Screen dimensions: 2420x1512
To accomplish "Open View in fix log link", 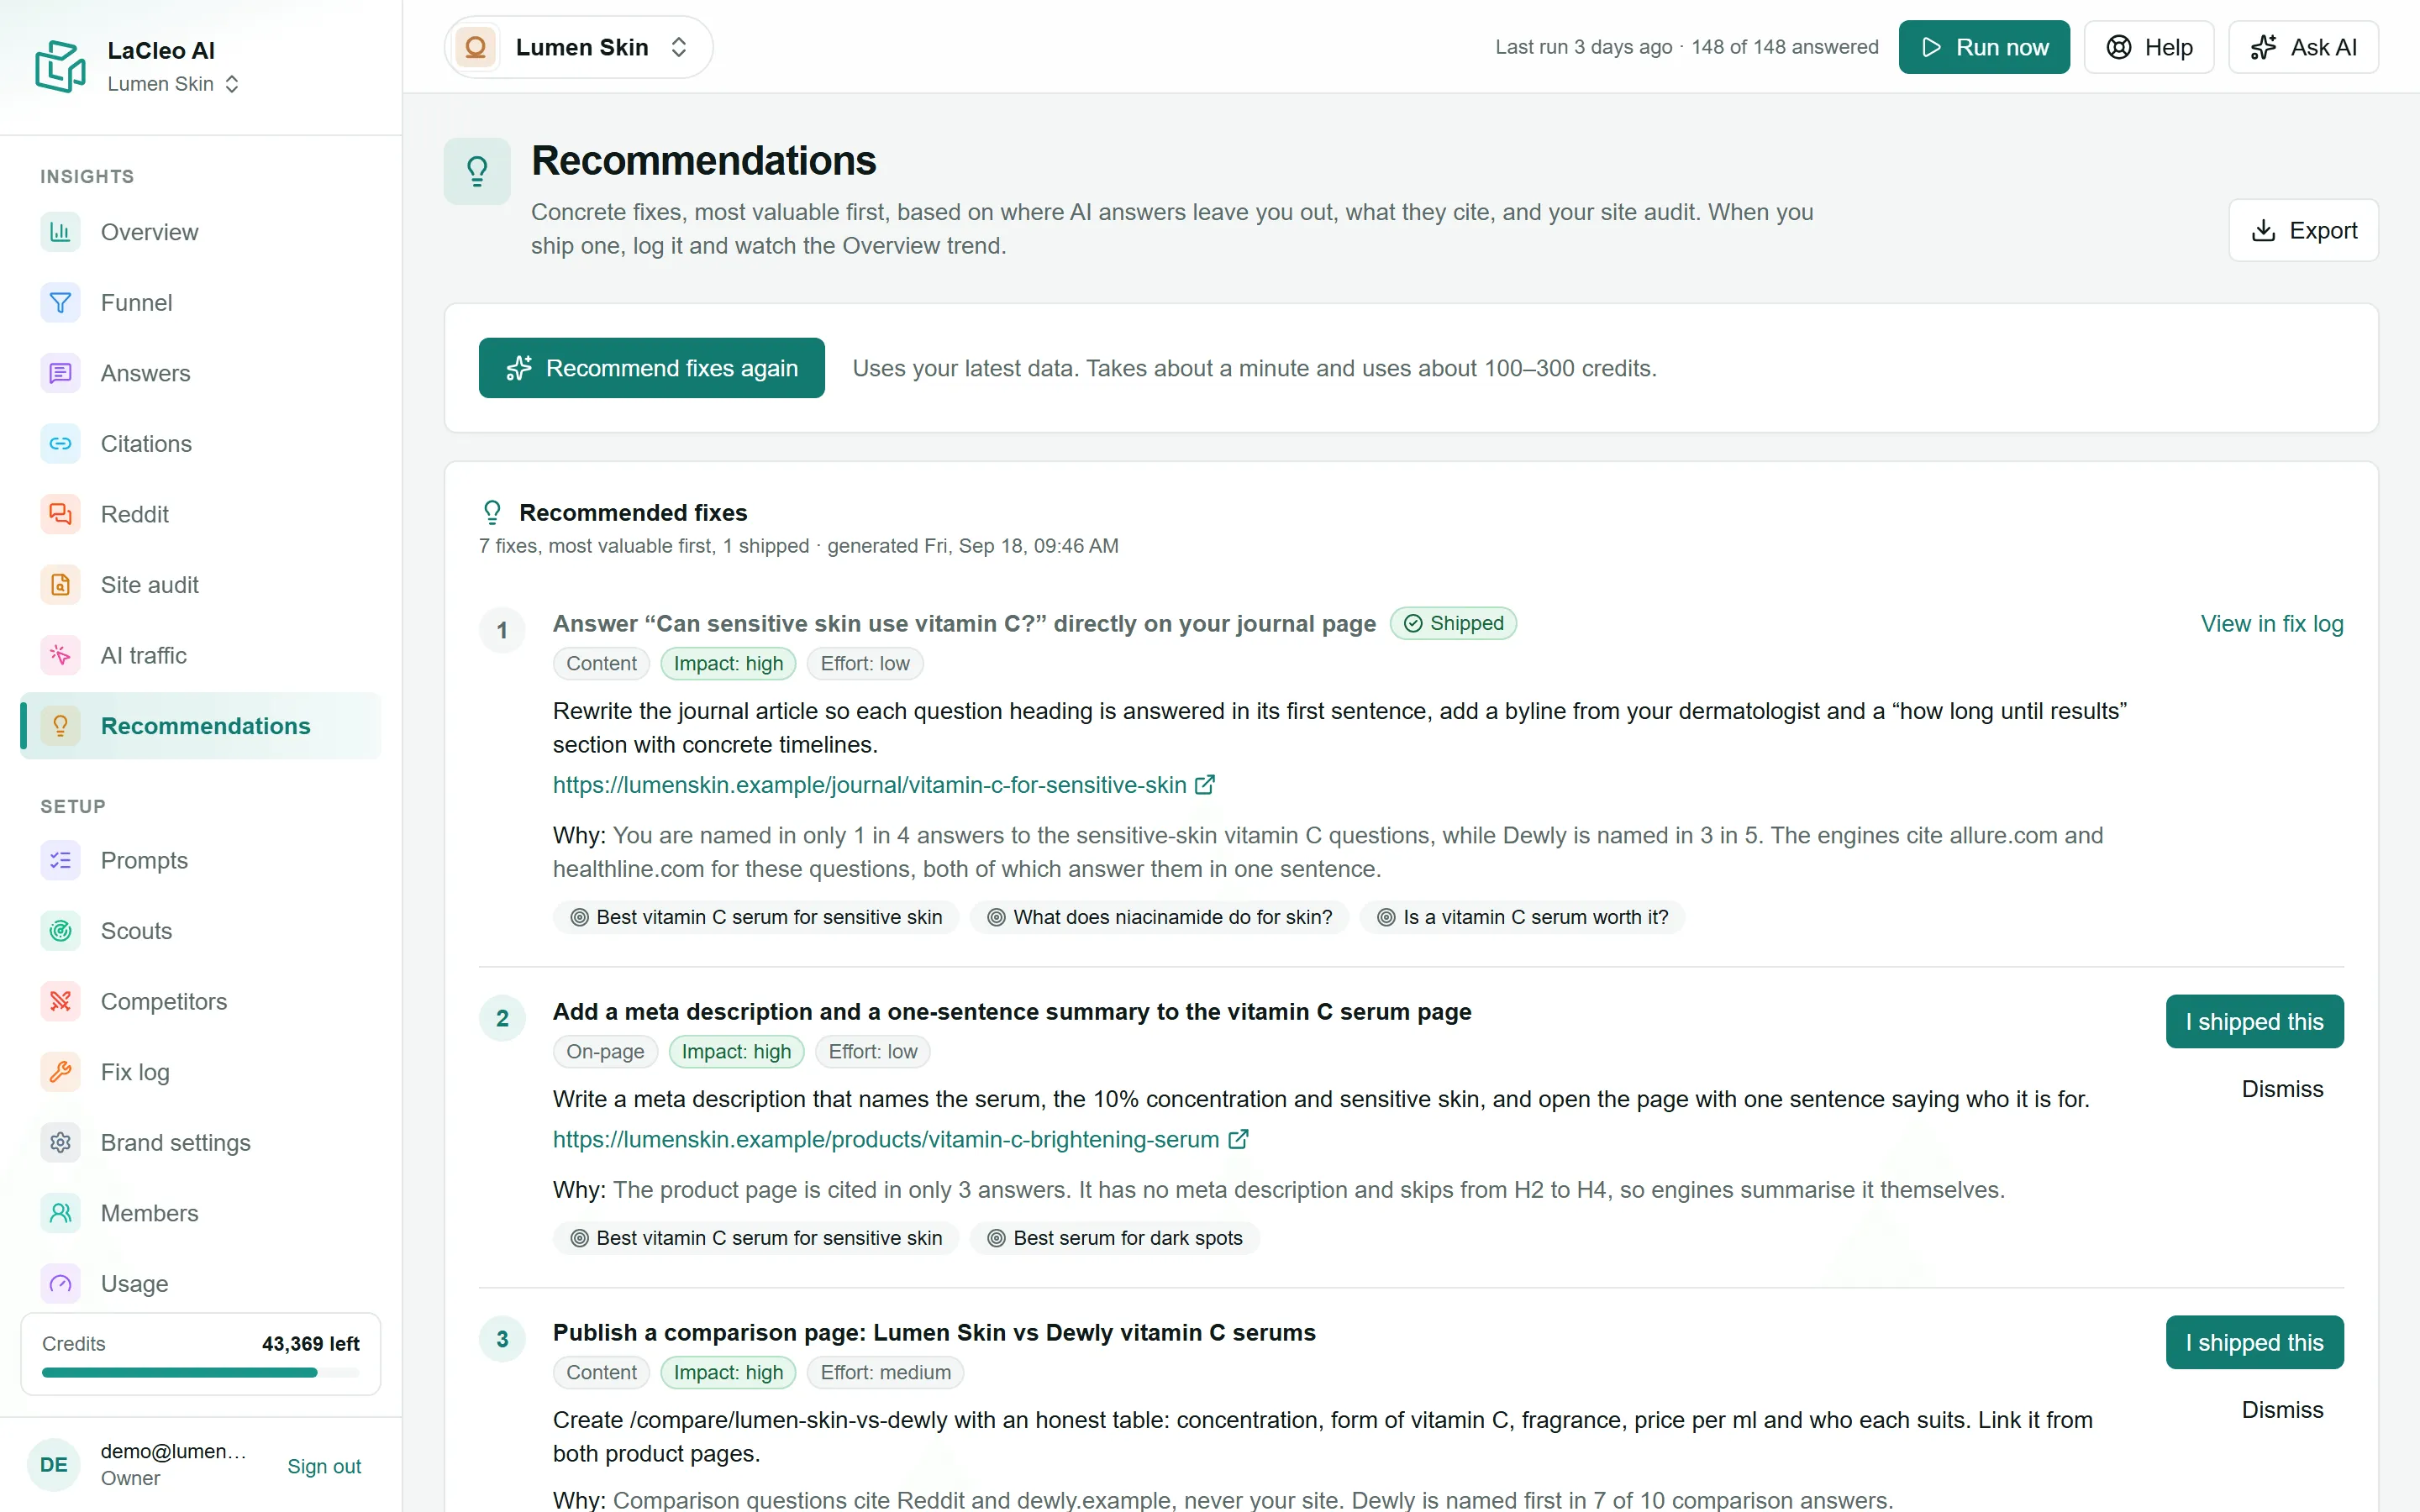I will pos(2272,624).
